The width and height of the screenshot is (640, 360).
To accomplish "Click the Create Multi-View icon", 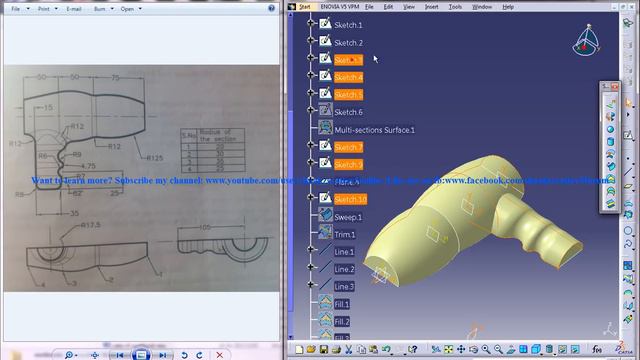I will (x=523, y=349).
